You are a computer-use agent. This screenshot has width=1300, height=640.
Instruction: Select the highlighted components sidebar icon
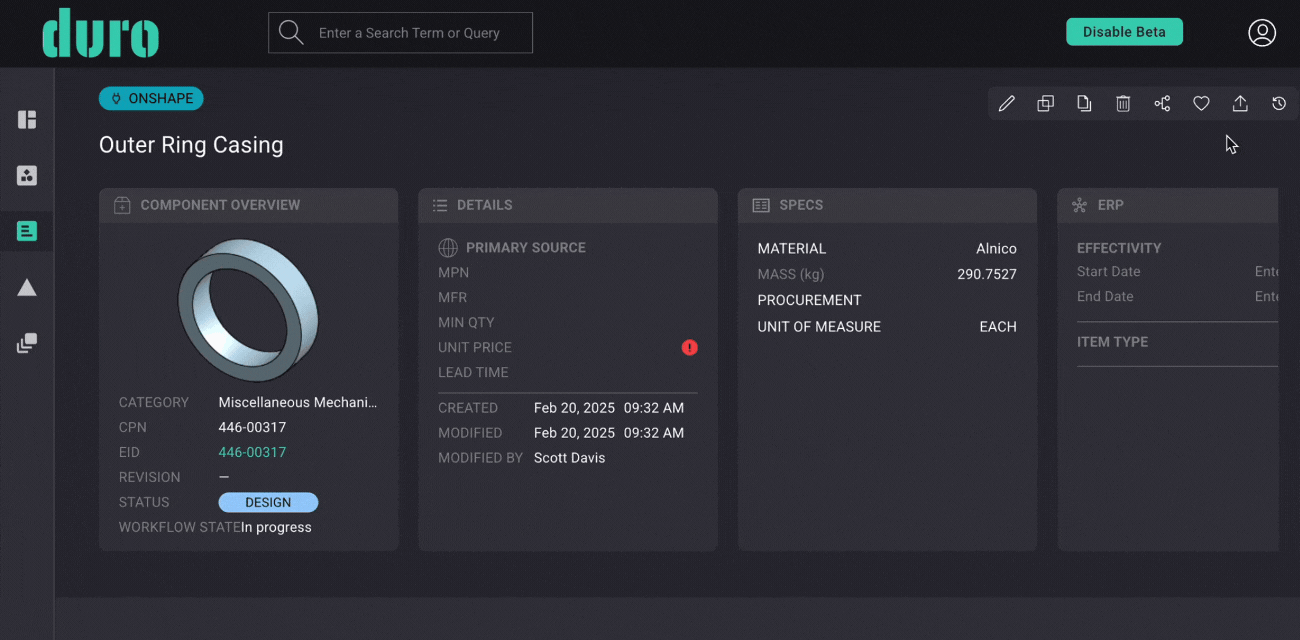click(x=27, y=231)
